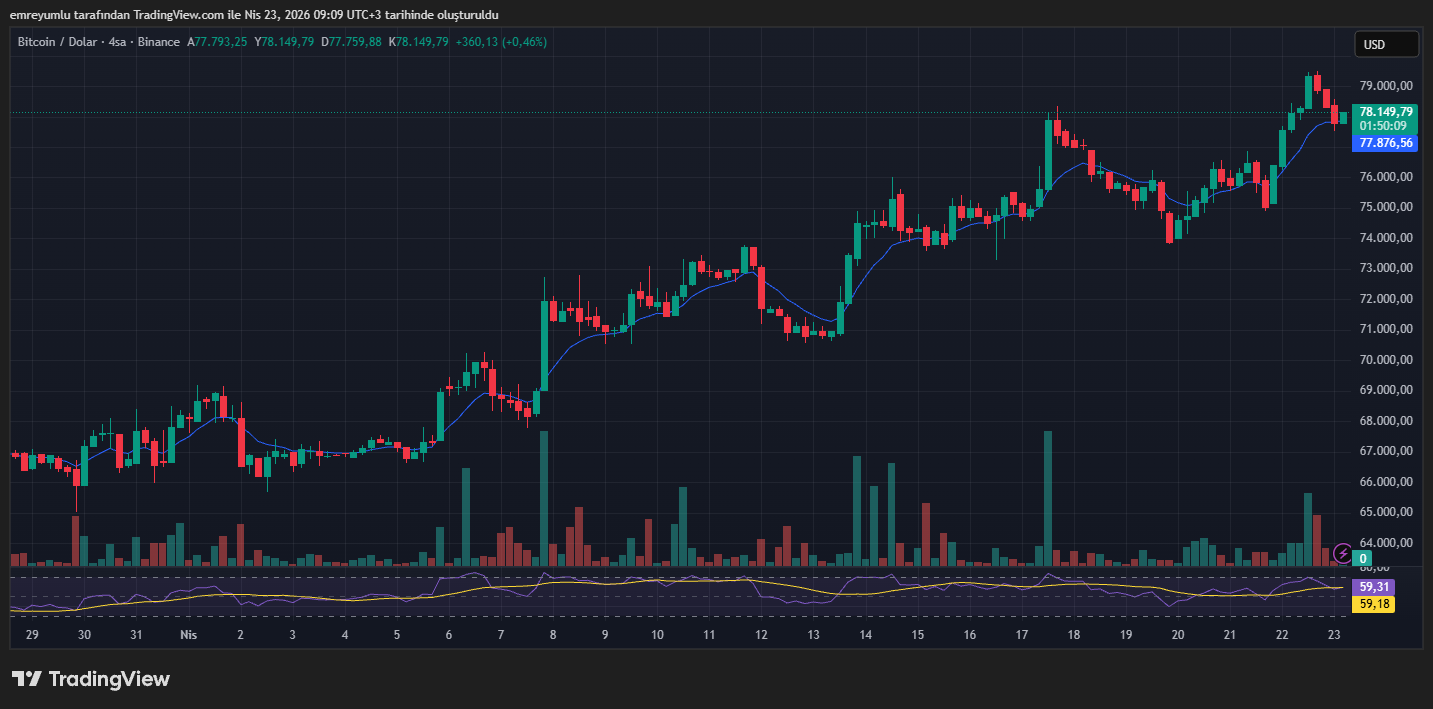The width and height of the screenshot is (1433, 709).
Task: Select the purple RSI value 59,31 label
Action: (x=1371, y=587)
